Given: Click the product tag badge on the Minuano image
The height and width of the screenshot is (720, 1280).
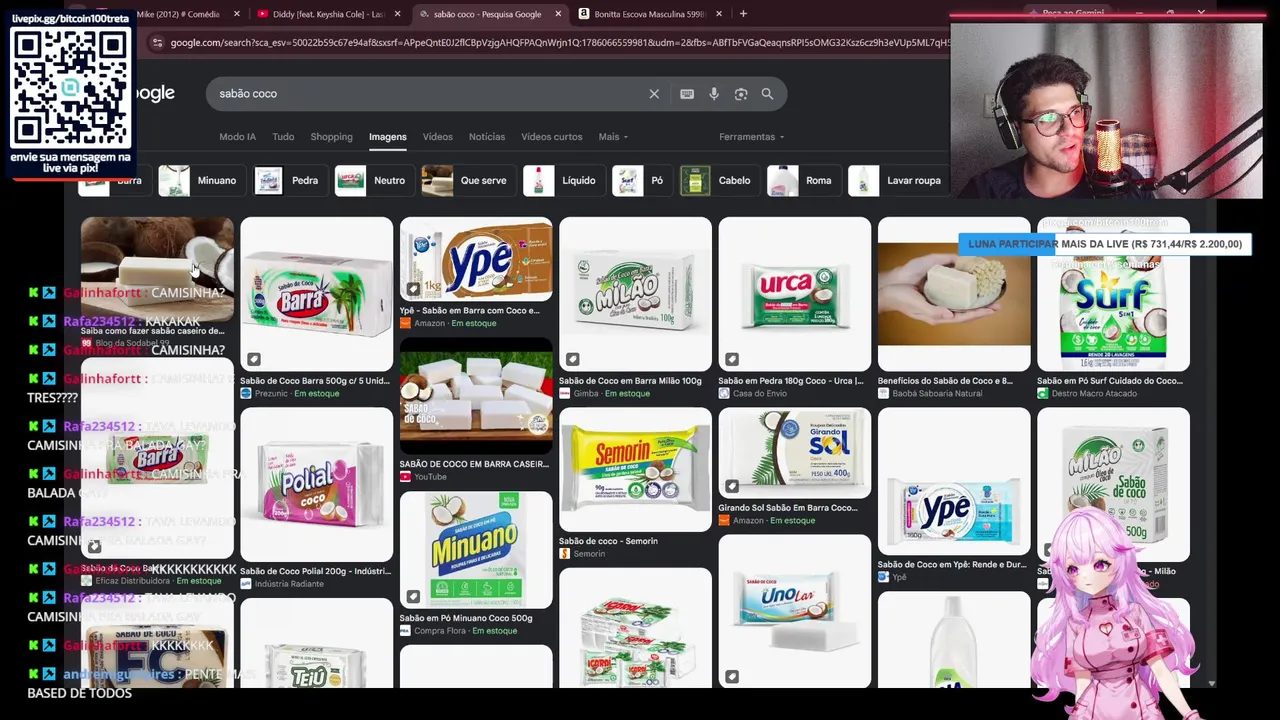Looking at the screenshot, I should (413, 597).
